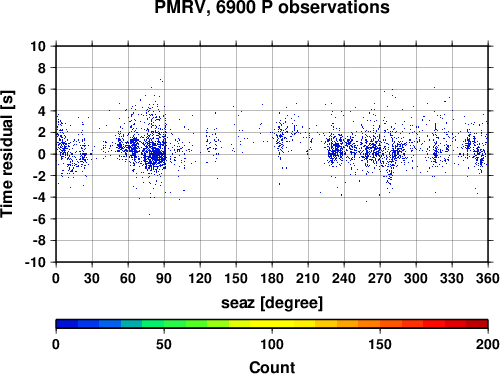This screenshot has width=500, height=374.
Task: Click the Time residual y-axis label
Action: [7, 154]
